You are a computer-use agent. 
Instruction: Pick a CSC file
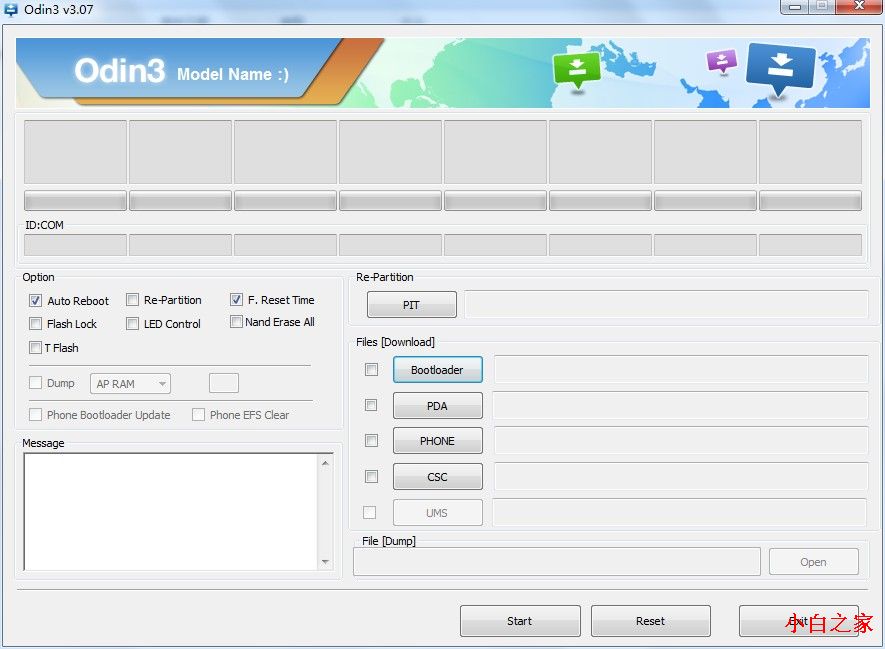pos(437,477)
